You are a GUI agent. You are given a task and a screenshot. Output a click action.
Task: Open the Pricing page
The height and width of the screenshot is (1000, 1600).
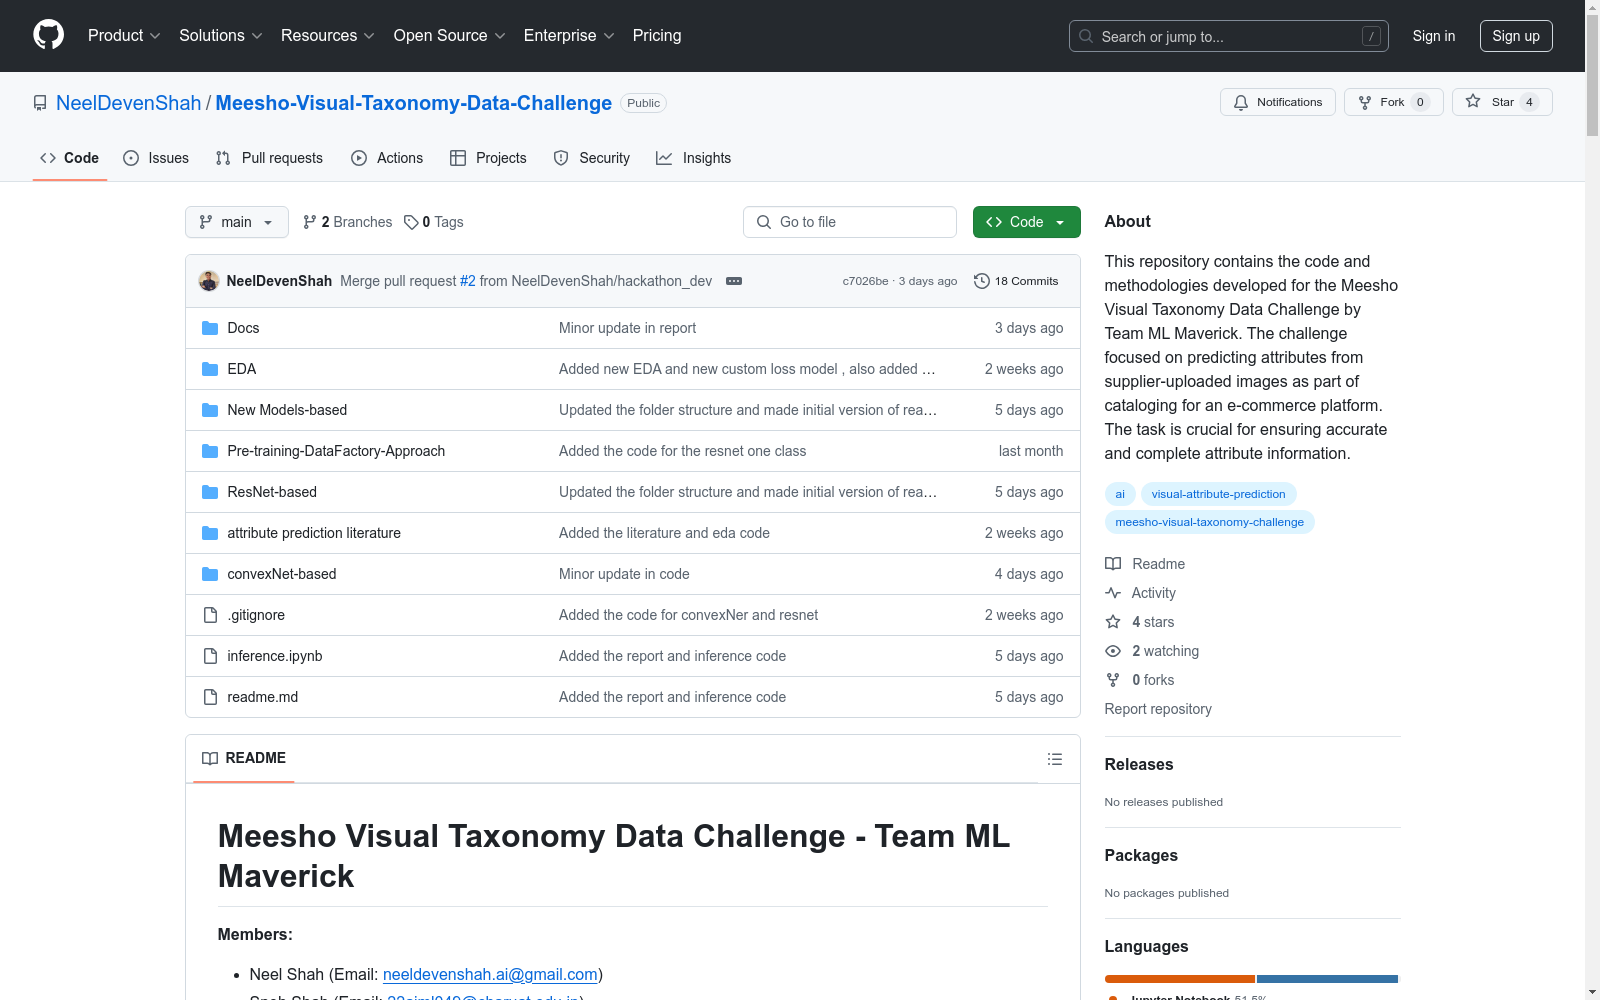click(x=657, y=36)
